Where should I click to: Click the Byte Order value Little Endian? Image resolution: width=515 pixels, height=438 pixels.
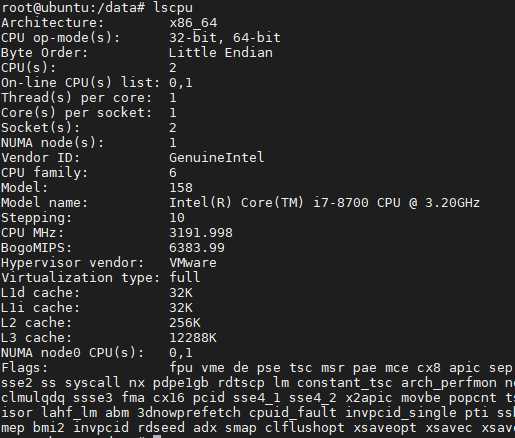point(221,53)
